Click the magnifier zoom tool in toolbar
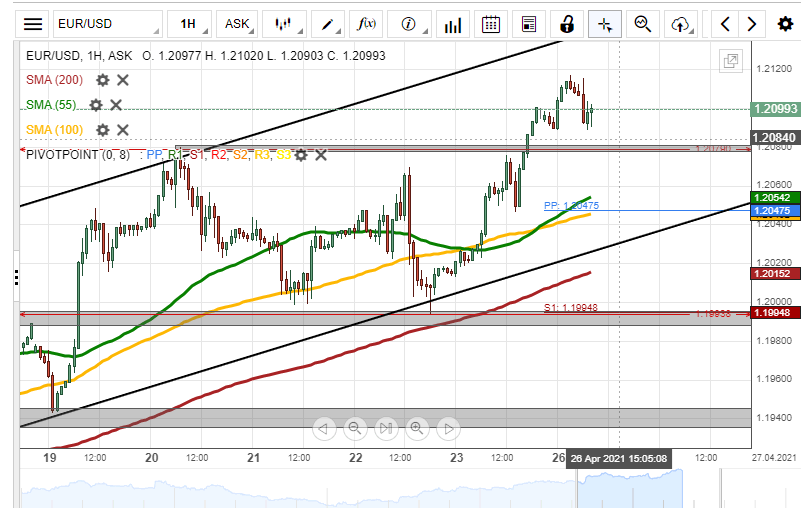809x508 pixels. click(643, 24)
